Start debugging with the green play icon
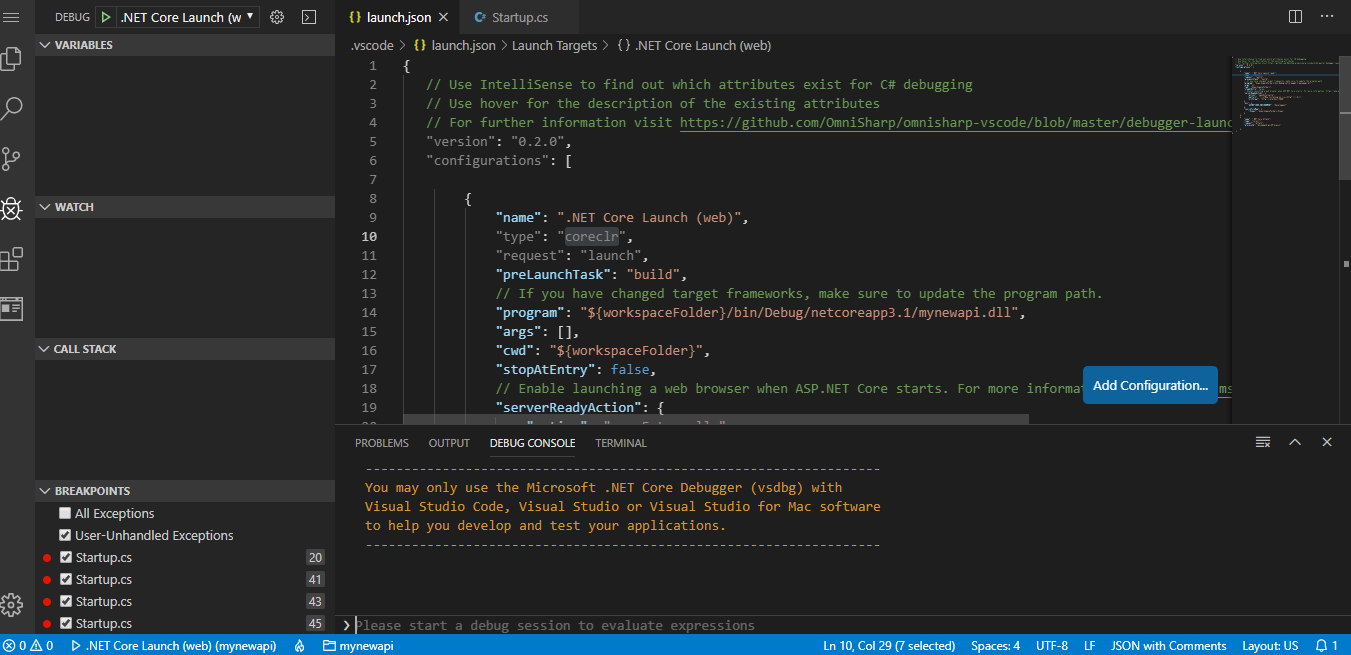This screenshot has height=655, width=1351. [105, 16]
